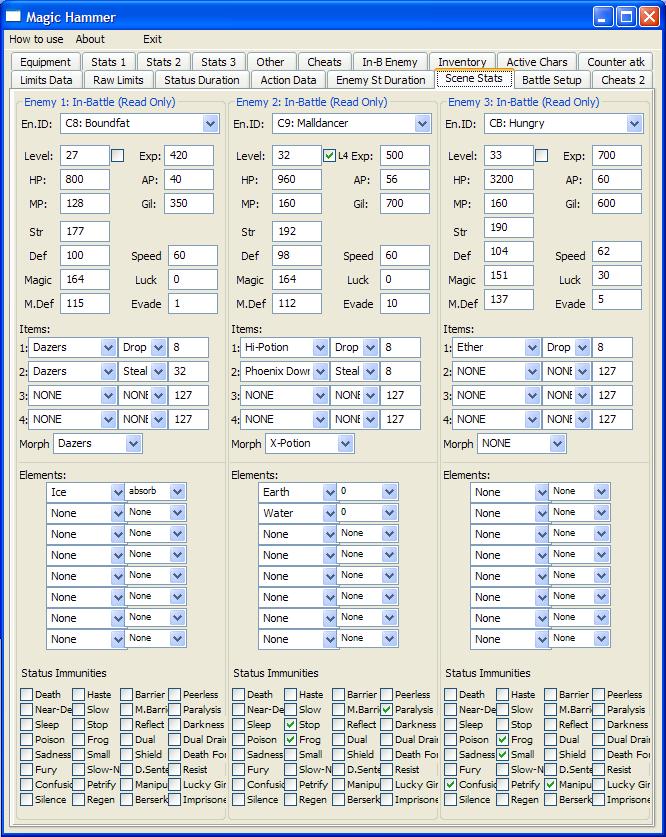Toggle Enemy 3 Manipulate immunity checkbox
Viewport: 666px width, 837px height.
tap(550, 784)
